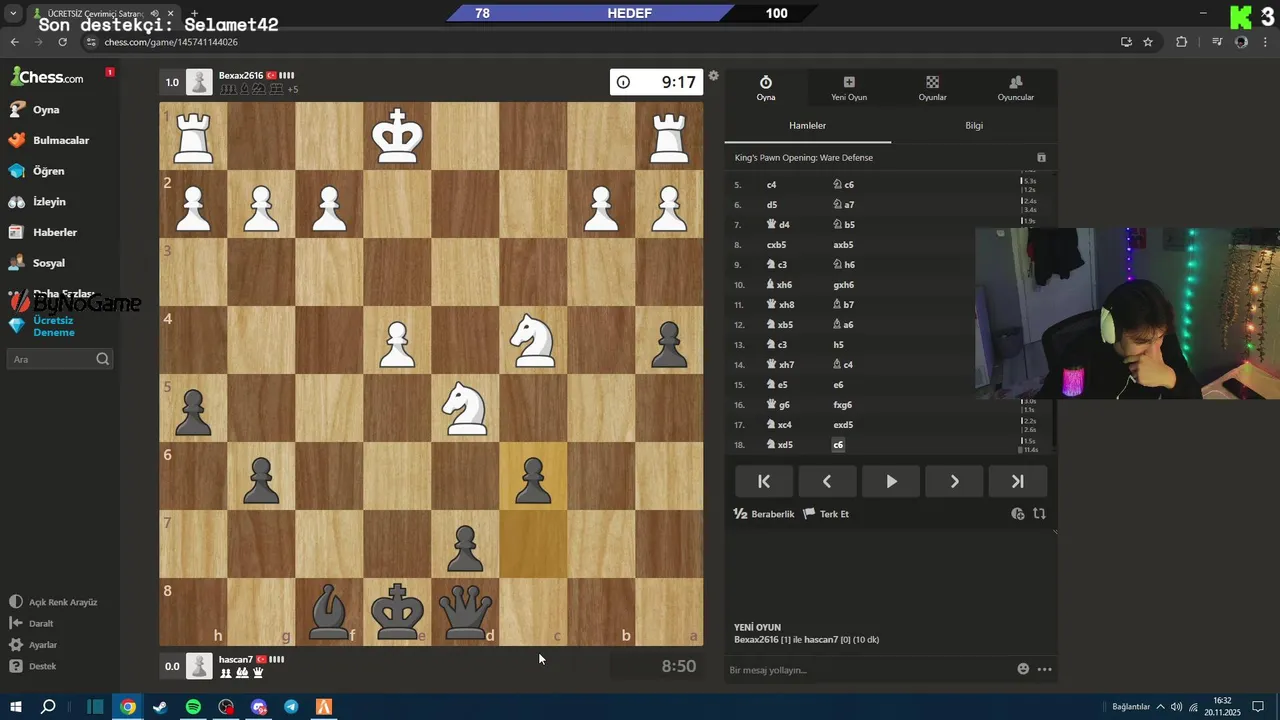This screenshot has width=1280, height=720.
Task: Click the Ücretsiz Deneme free trial link
Action: (43, 326)
